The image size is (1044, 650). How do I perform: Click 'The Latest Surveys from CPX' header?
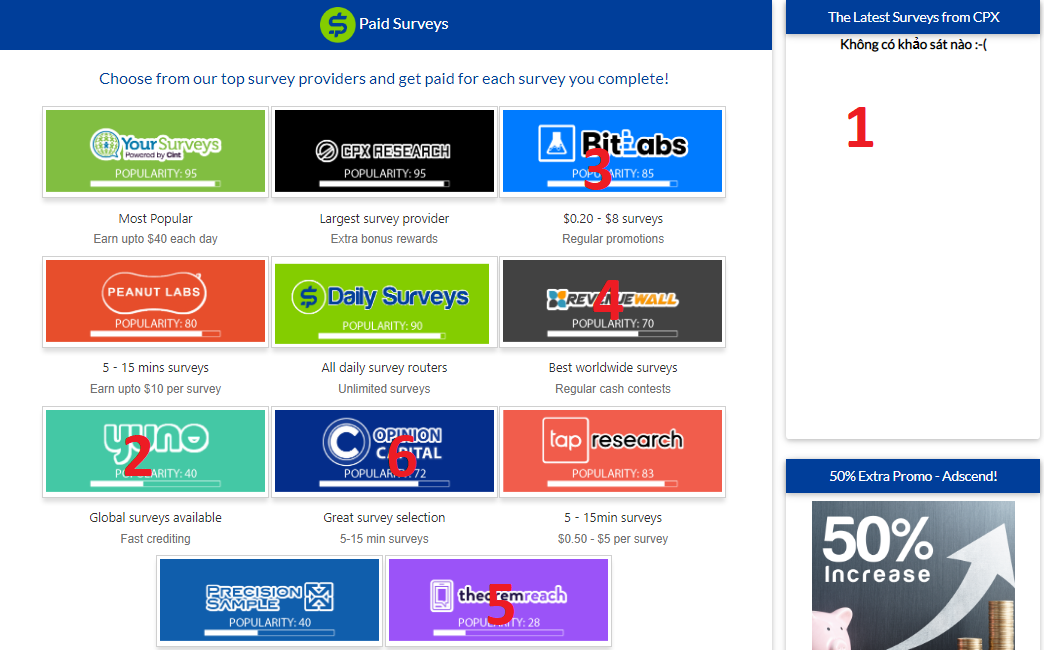913,17
